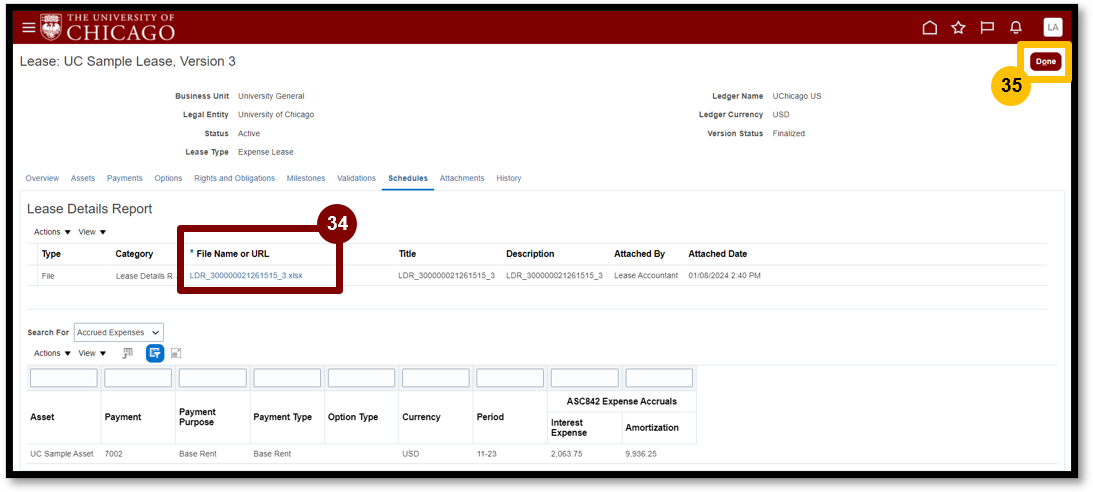Screen dimensions: 1093x492
Task: Open Actions menu under Lease Details Report
Action: tap(52, 232)
